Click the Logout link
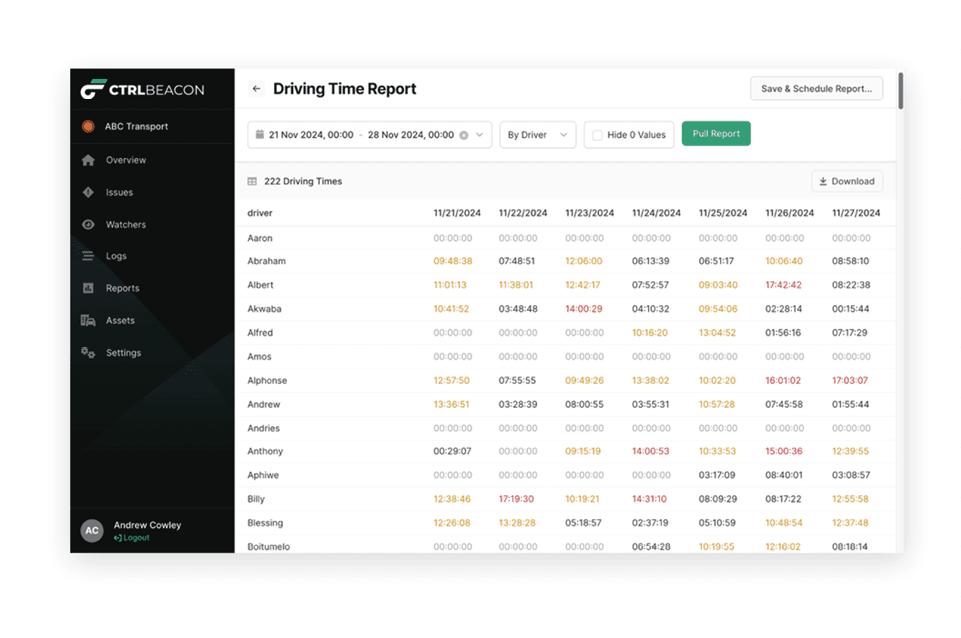The image size is (961, 638). tap(131, 538)
